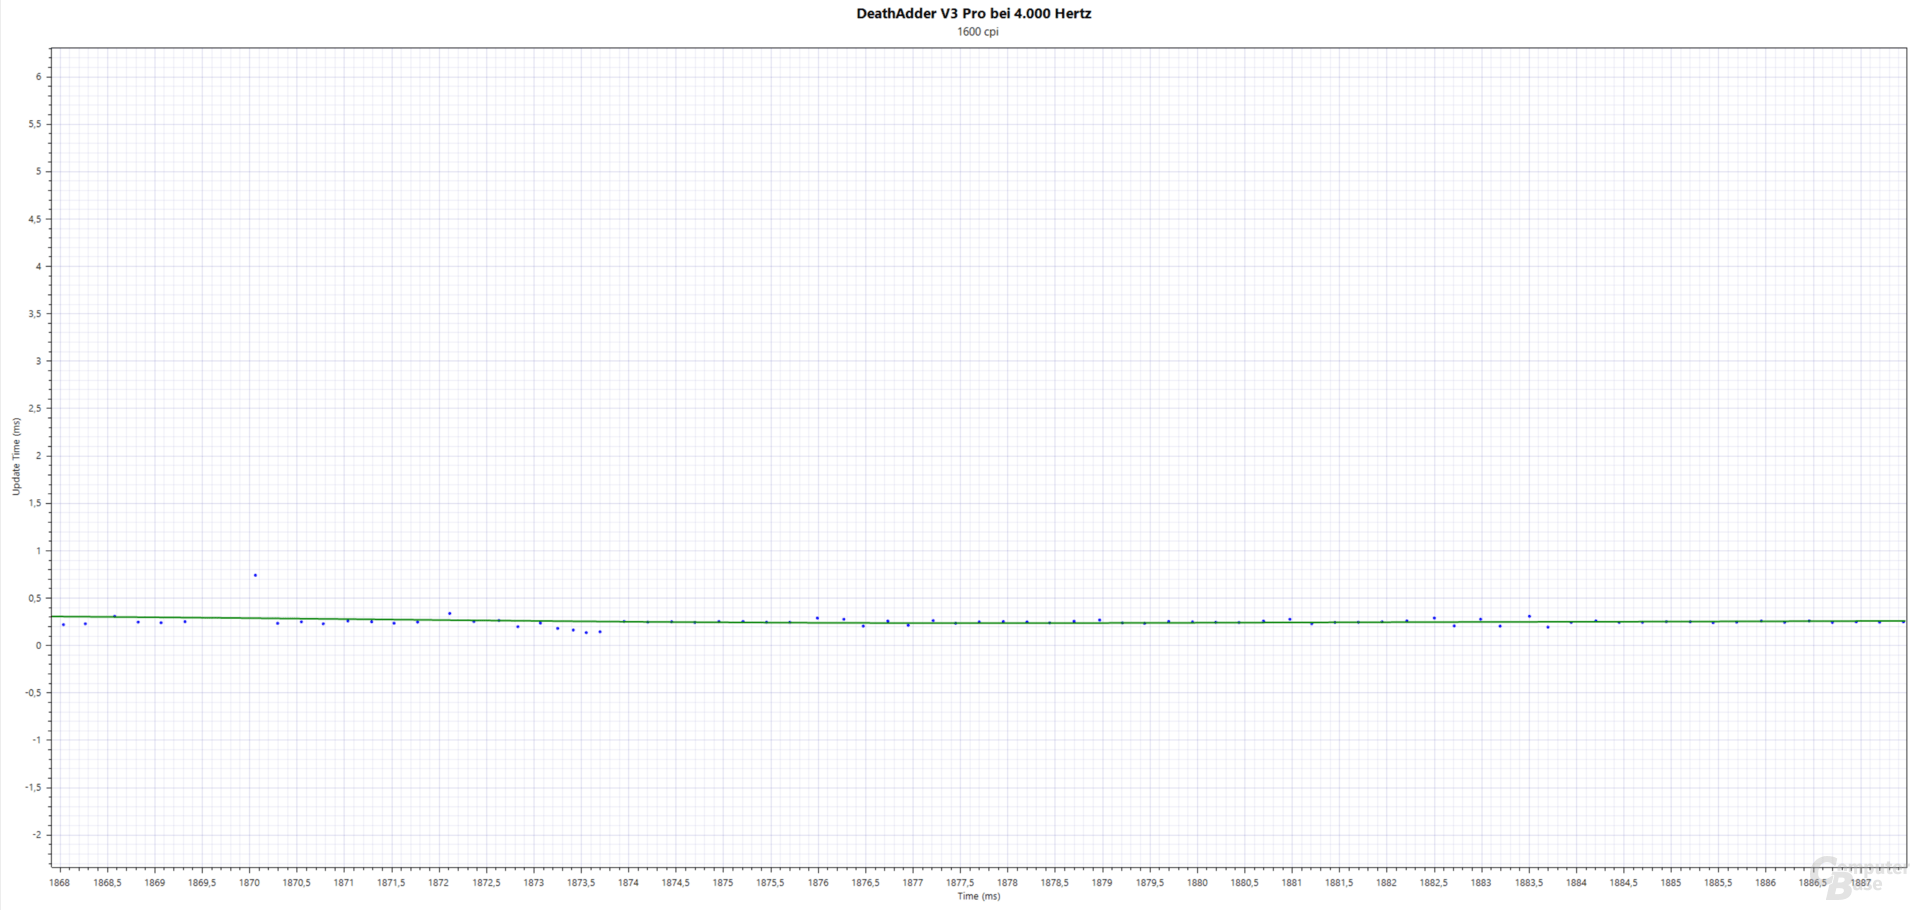Click the y-axis label 'Update Time (ms)'
Viewport: 1920px width, 910px height.
point(16,457)
